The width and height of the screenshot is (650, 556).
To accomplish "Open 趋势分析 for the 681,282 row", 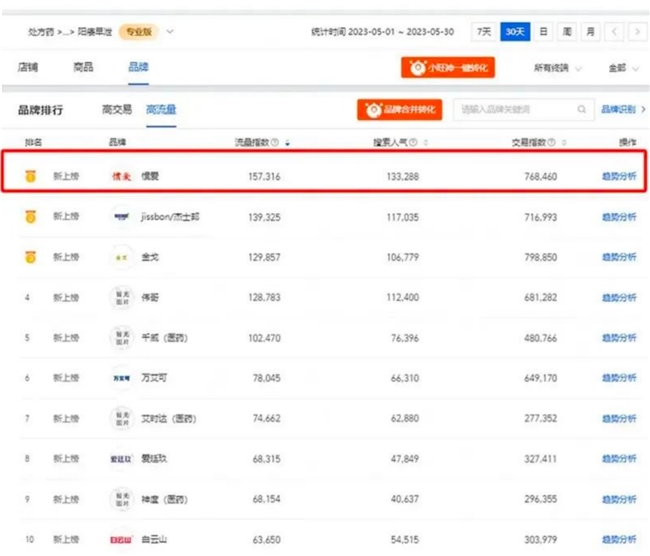I will click(x=618, y=297).
